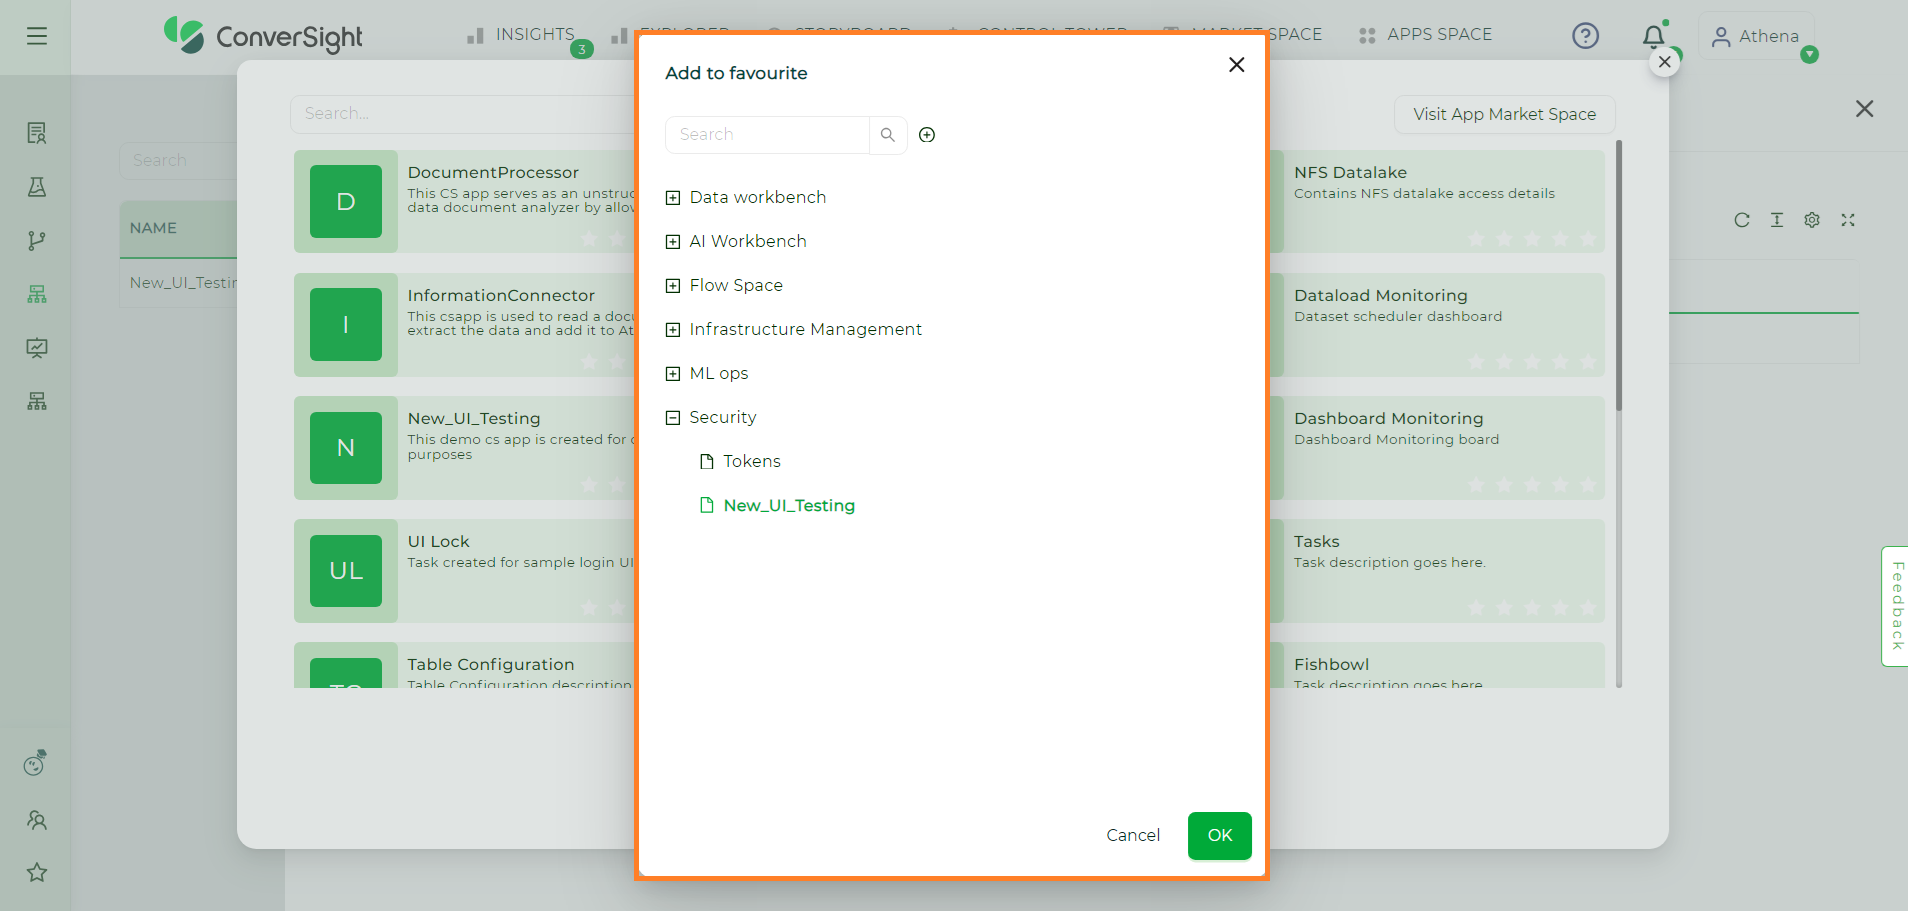Click the Cancel button
The width and height of the screenshot is (1908, 911).
tap(1133, 835)
